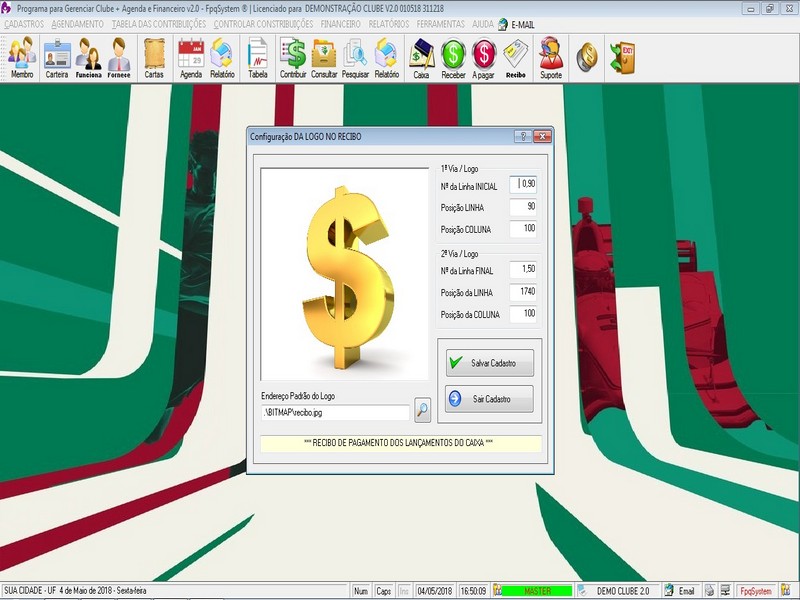
Task: Open the Relatório icon next to Agenda
Action: pos(222,58)
